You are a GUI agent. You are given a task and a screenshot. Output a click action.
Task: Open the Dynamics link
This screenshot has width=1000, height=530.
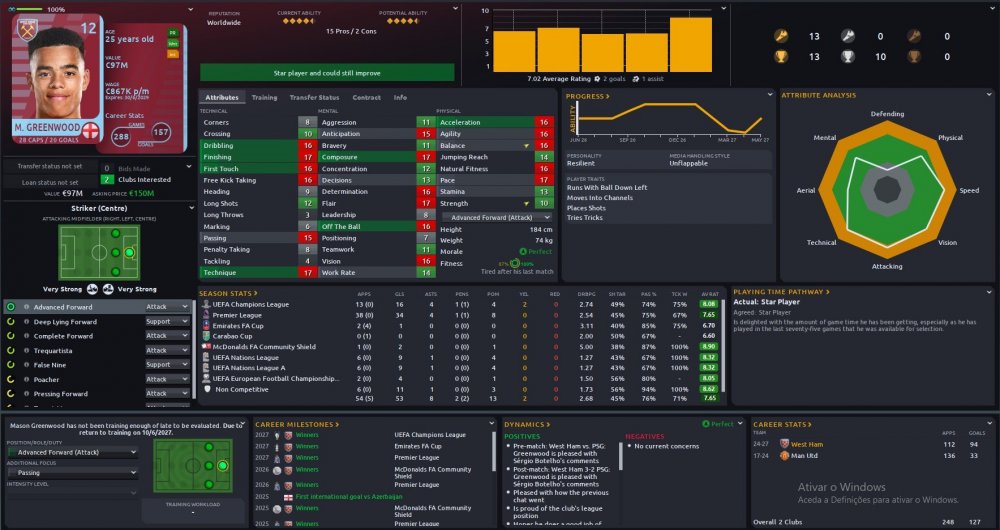tap(527, 424)
